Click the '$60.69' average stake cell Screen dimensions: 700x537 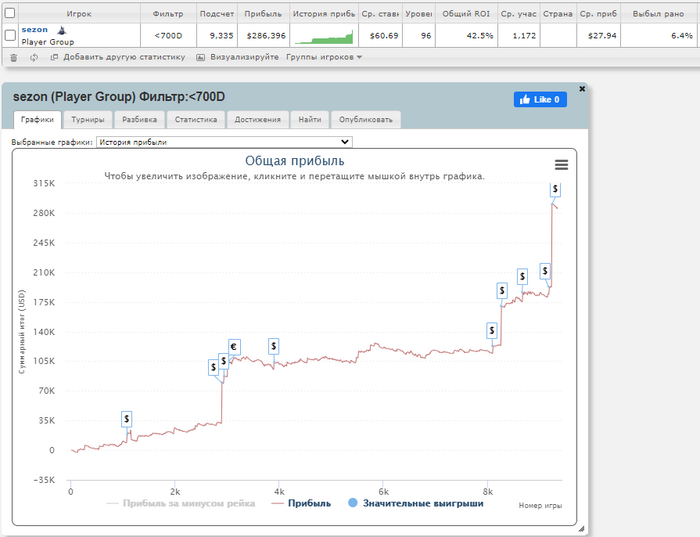(x=380, y=35)
